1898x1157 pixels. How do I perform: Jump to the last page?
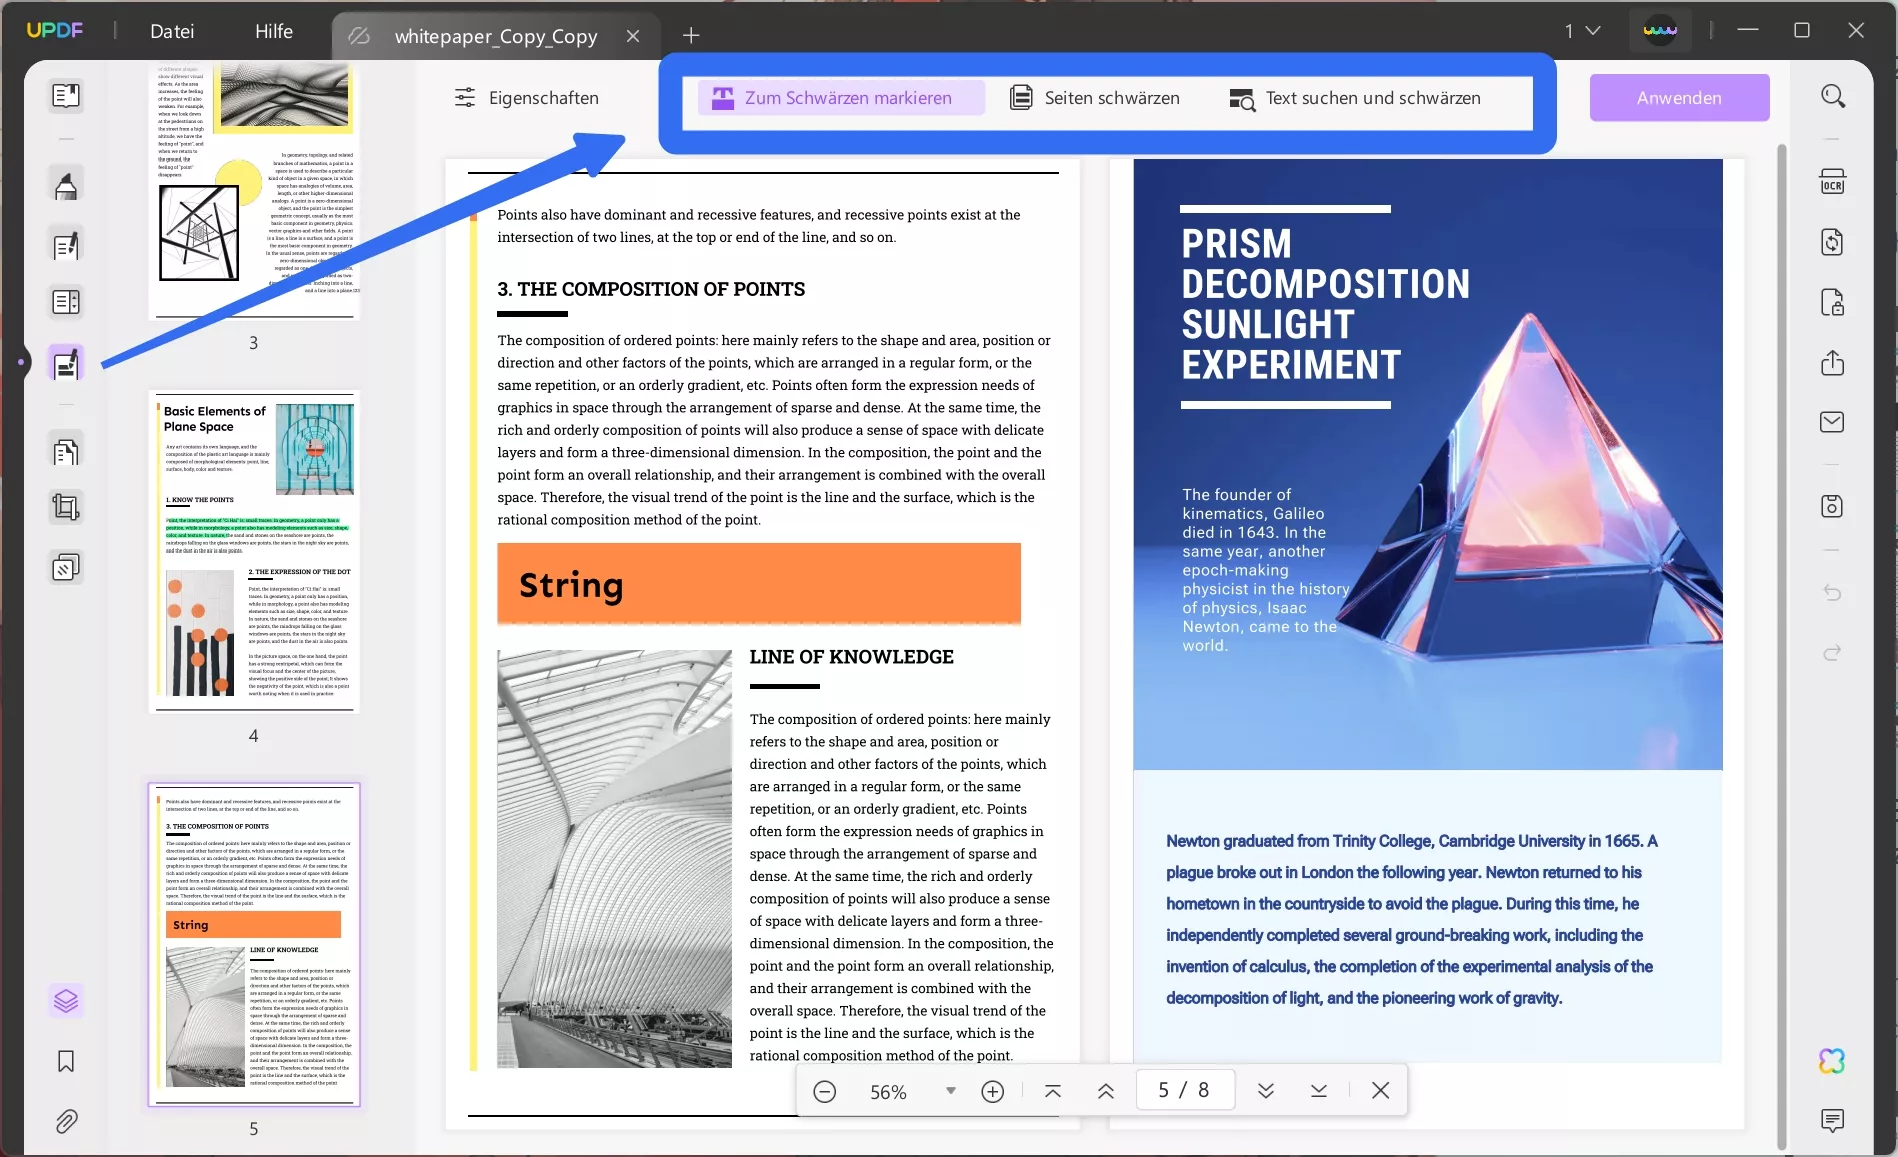point(1319,1091)
